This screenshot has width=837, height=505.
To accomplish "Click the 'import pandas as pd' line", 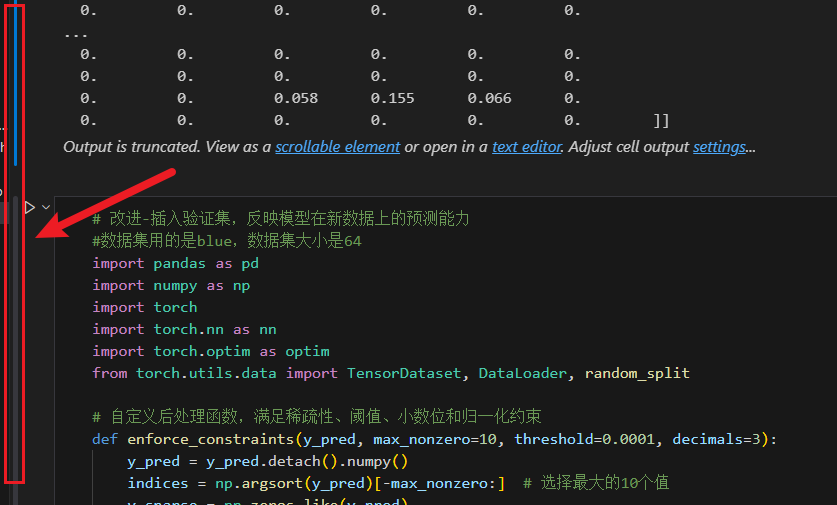I will (176, 263).
